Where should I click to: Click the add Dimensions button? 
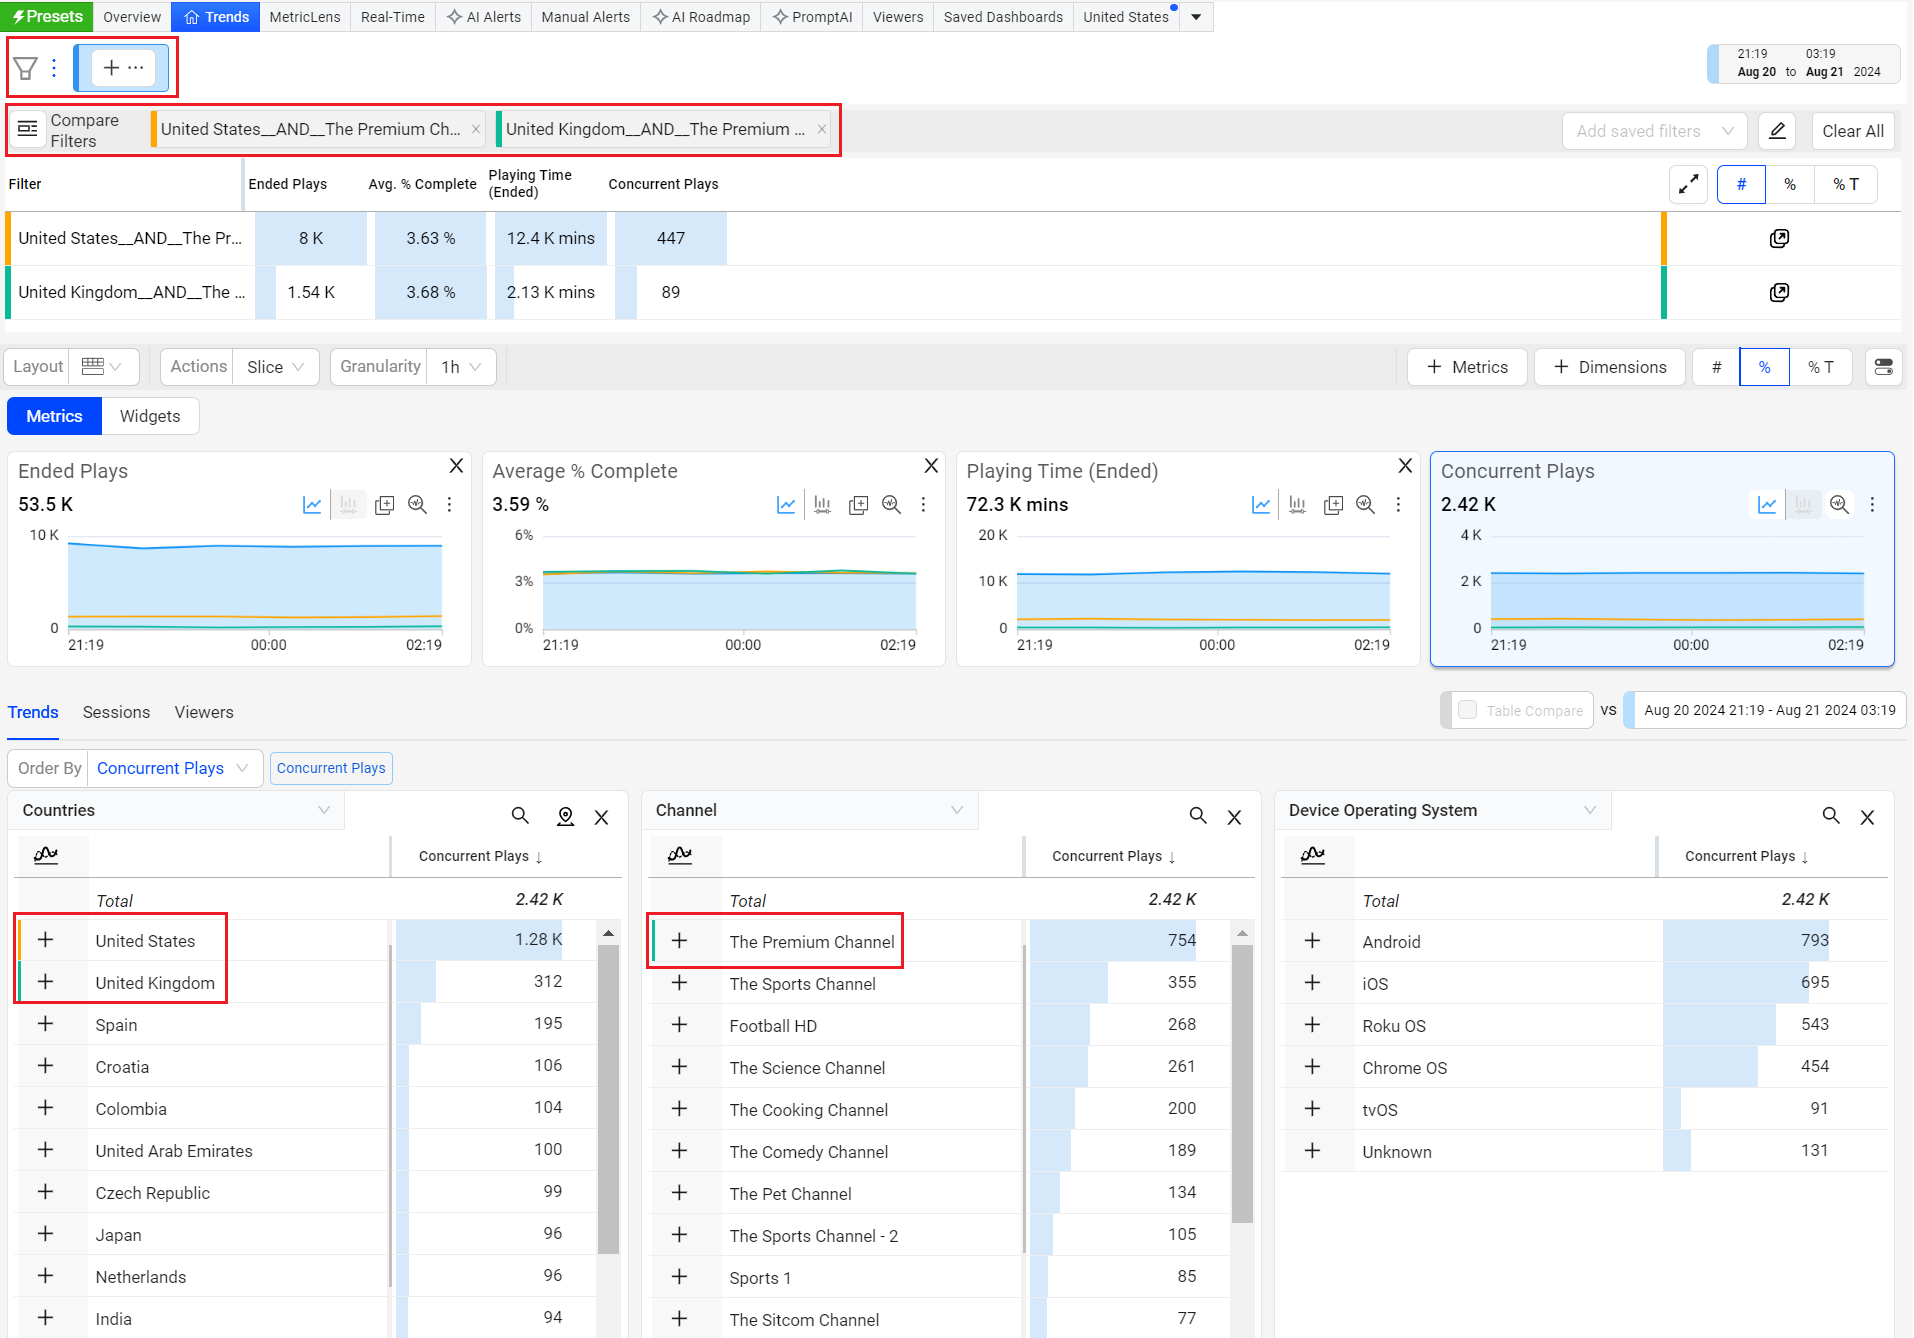tap(1610, 367)
